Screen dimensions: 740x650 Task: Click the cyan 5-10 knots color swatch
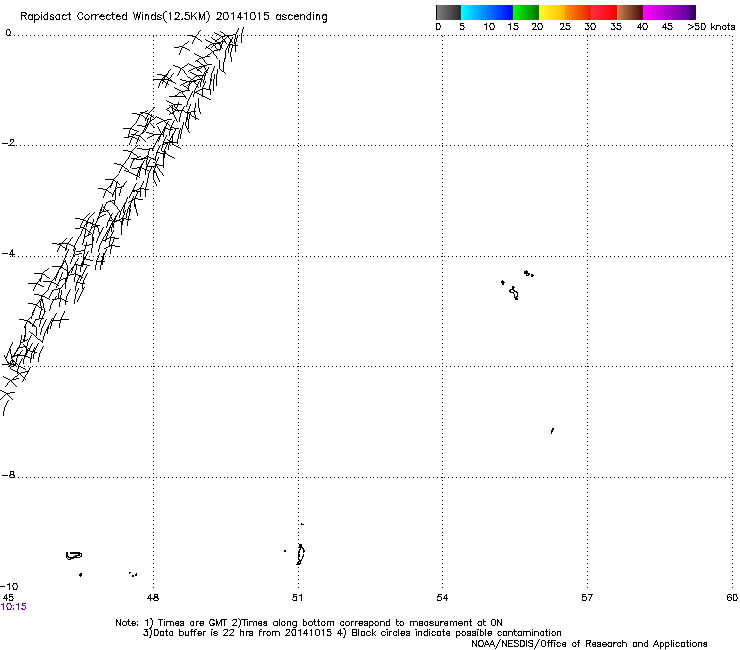click(x=474, y=12)
